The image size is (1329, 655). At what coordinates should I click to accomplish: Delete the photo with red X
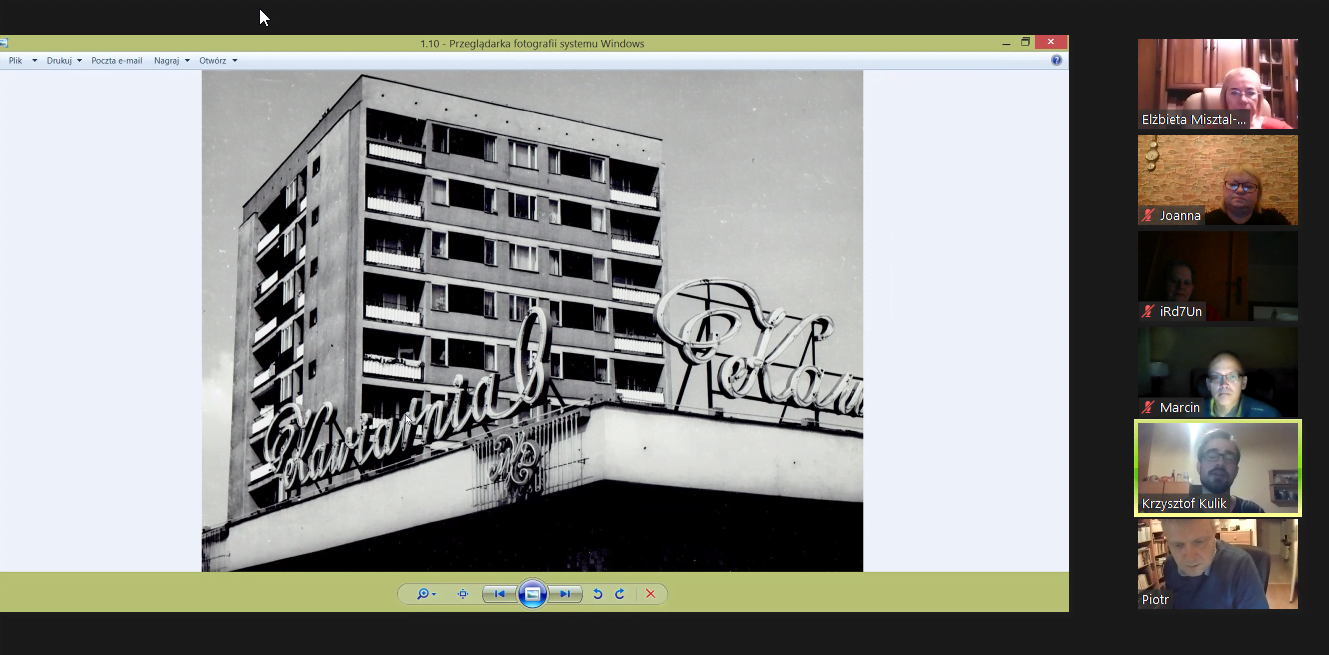click(x=650, y=594)
